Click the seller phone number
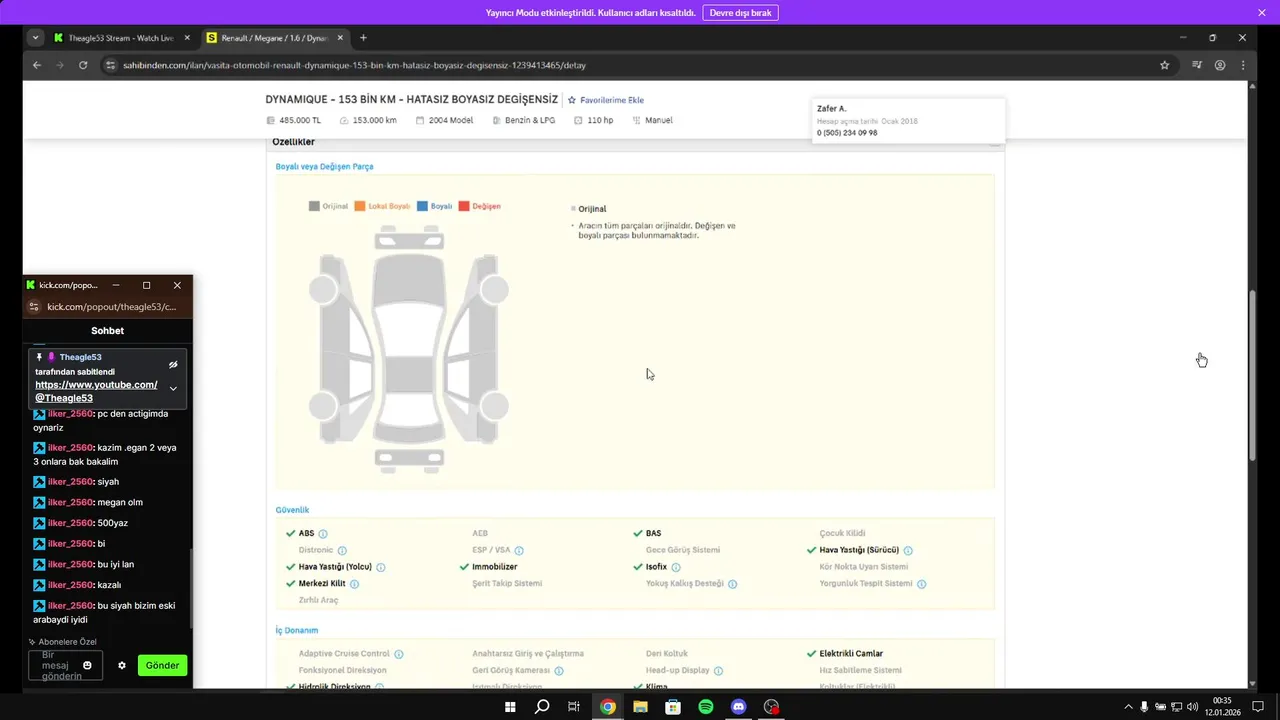 pyautogui.click(x=847, y=133)
